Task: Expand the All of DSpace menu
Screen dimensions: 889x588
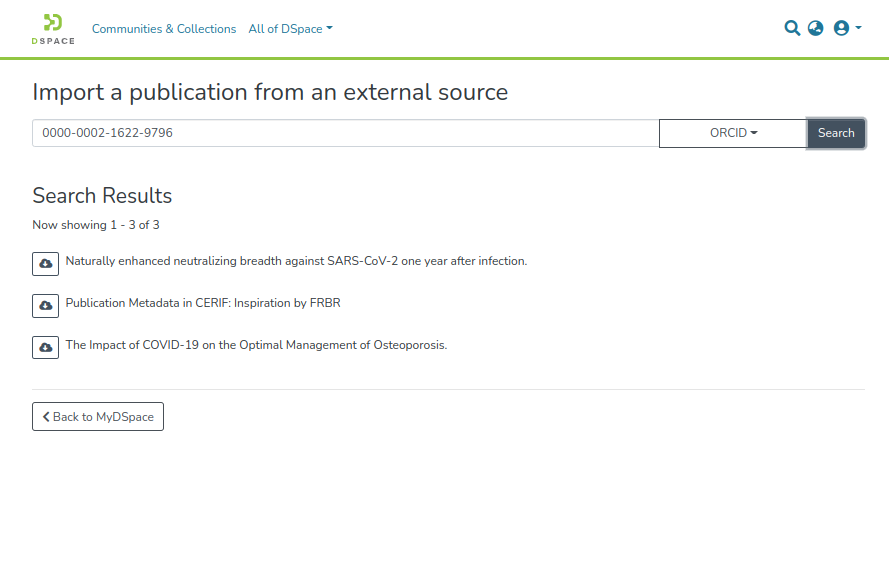Action: click(x=290, y=29)
